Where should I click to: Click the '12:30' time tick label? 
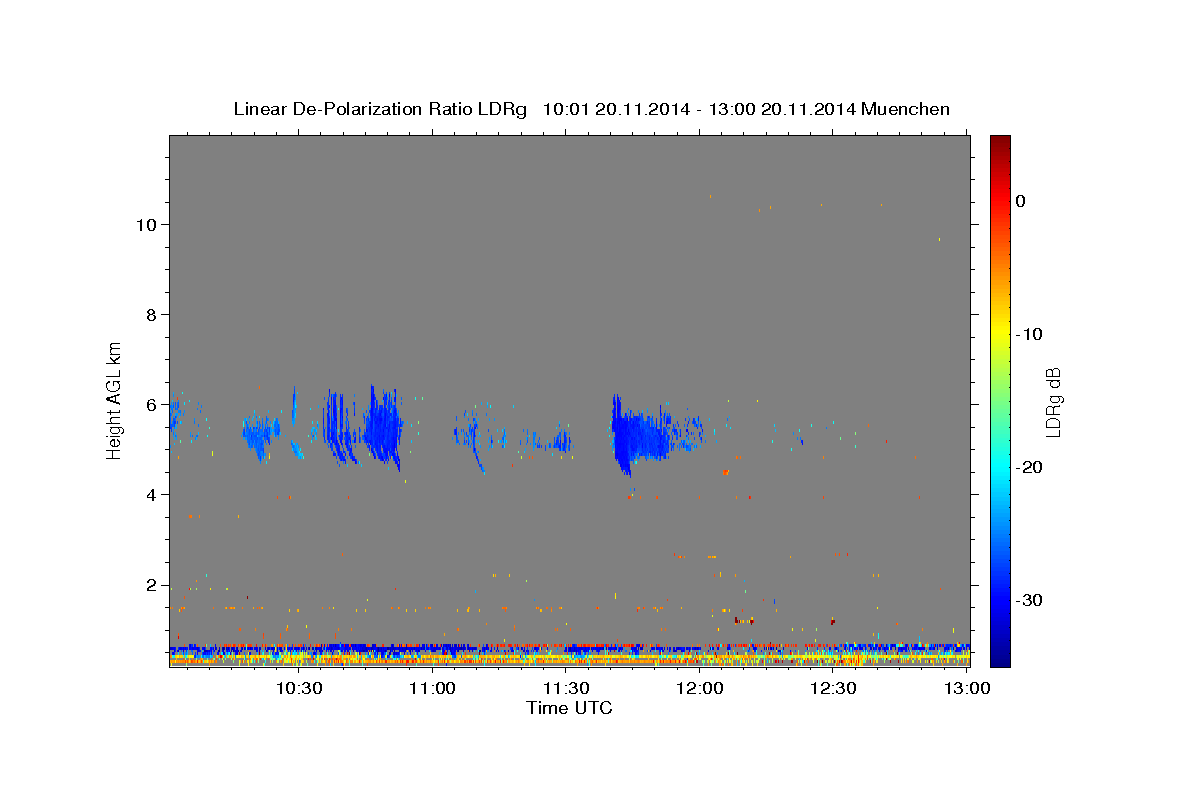(x=832, y=688)
